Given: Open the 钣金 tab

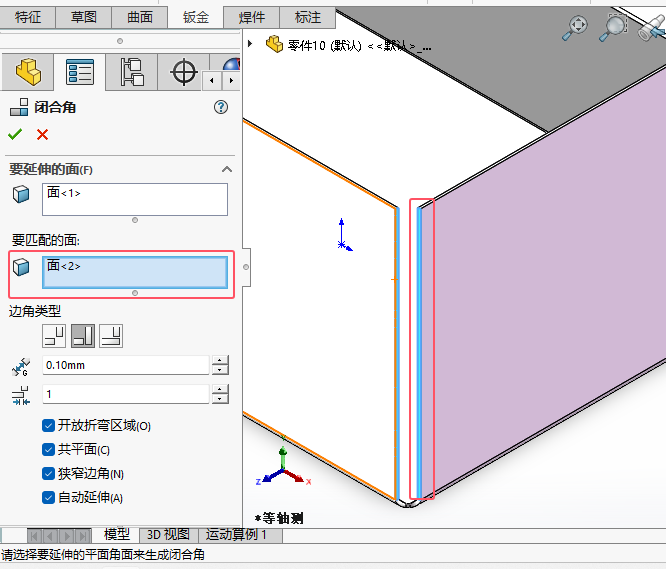Looking at the screenshot, I should tap(196, 17).
